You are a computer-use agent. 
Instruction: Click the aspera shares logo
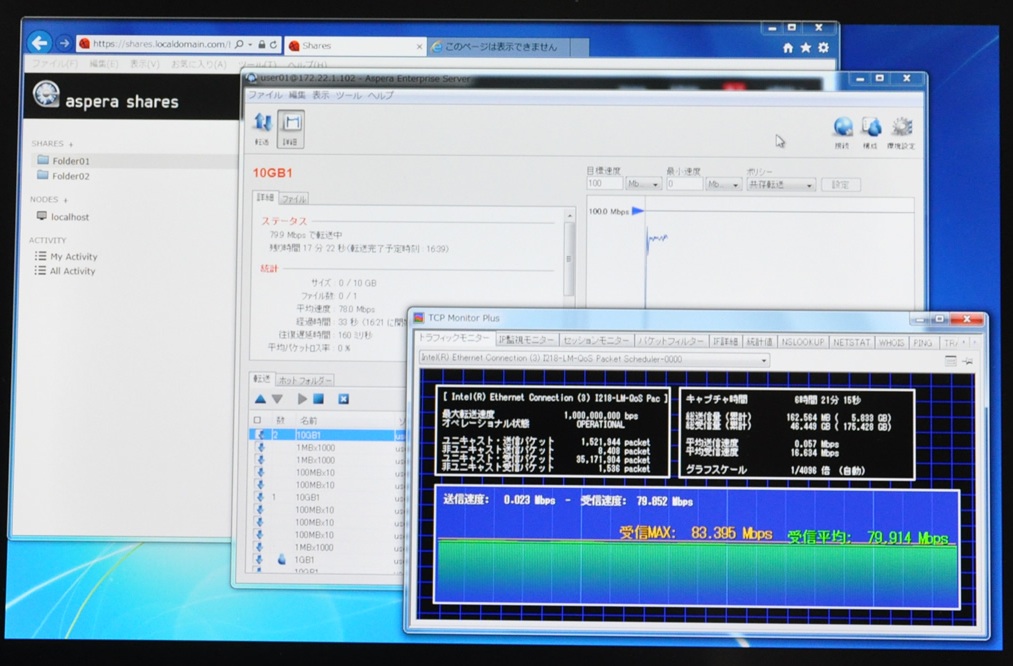coord(106,97)
